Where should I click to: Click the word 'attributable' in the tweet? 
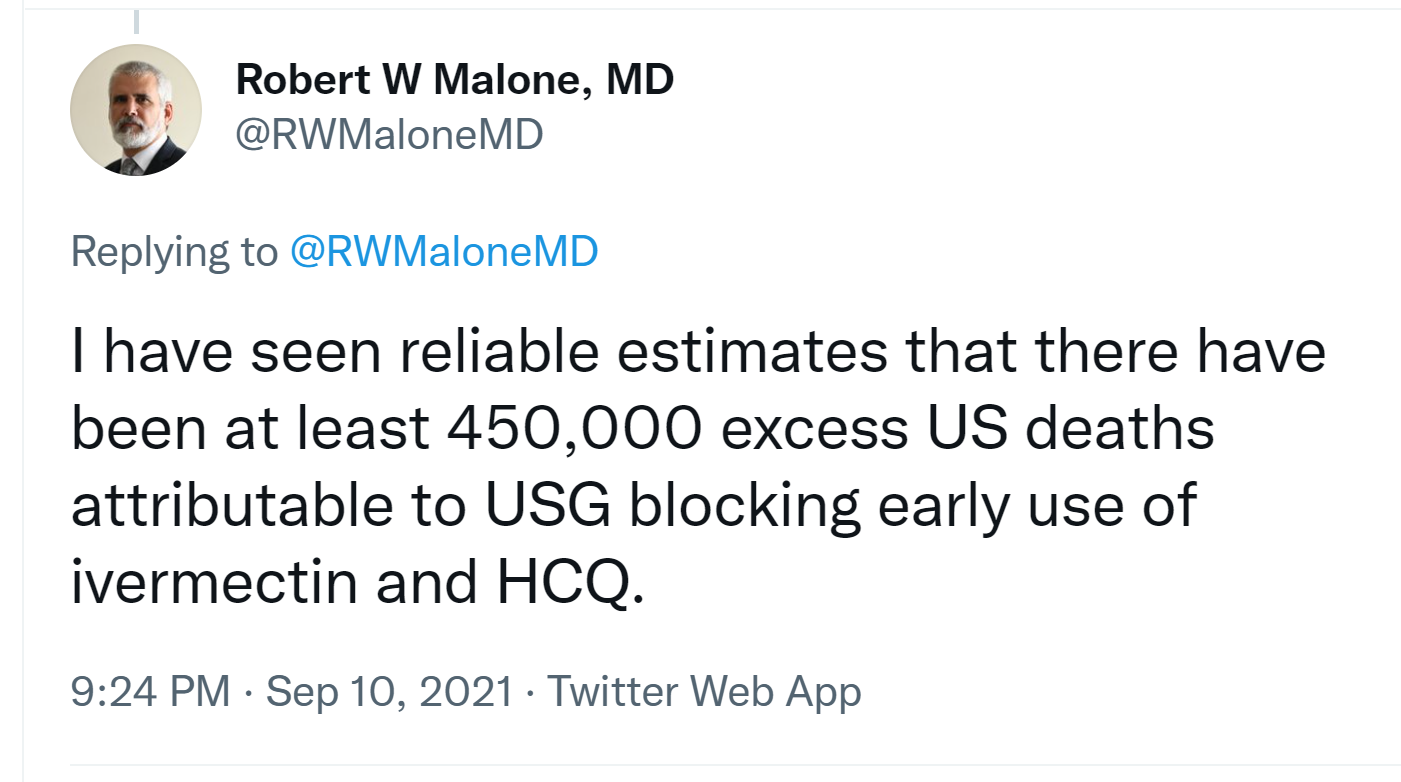(x=232, y=505)
